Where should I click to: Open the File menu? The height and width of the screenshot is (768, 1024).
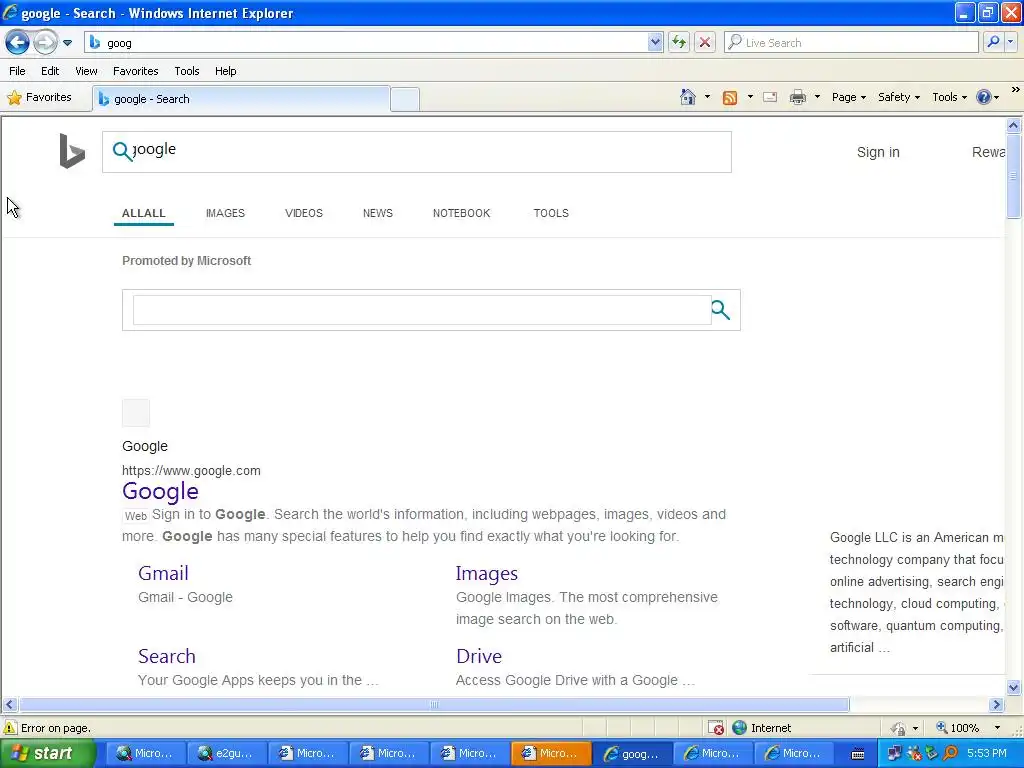point(18,71)
